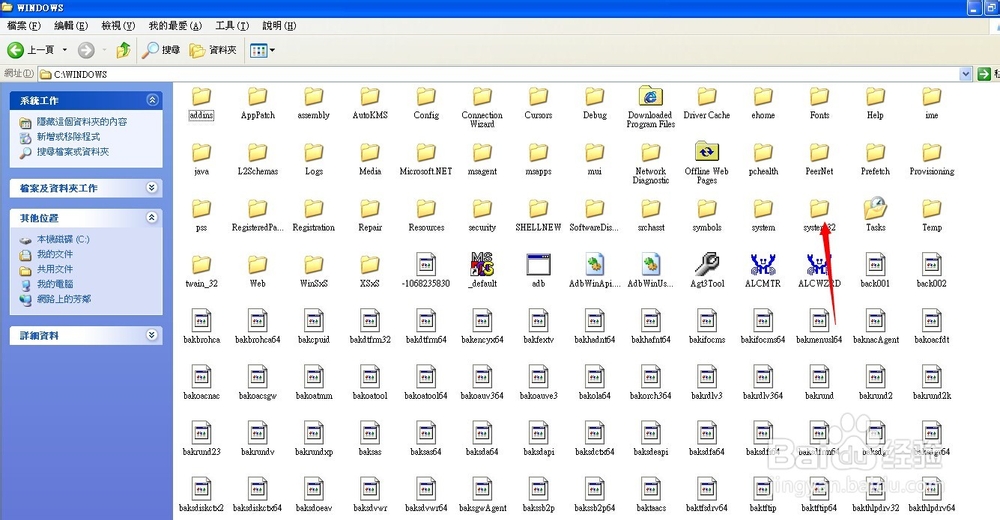Select the adb application icon

pyautogui.click(x=538, y=264)
